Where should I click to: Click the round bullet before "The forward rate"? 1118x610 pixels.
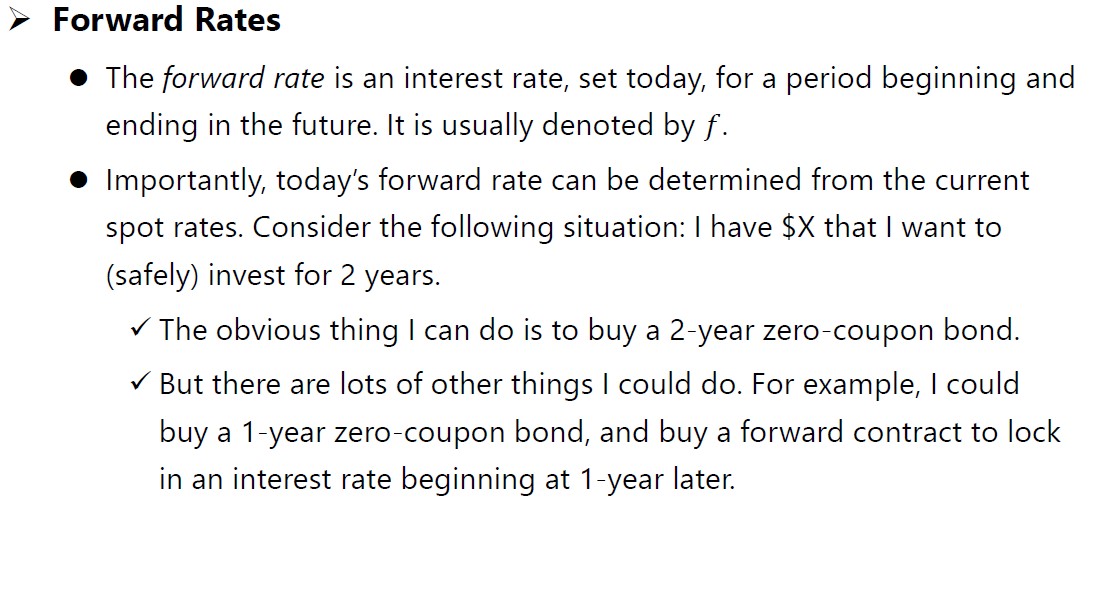[79, 79]
